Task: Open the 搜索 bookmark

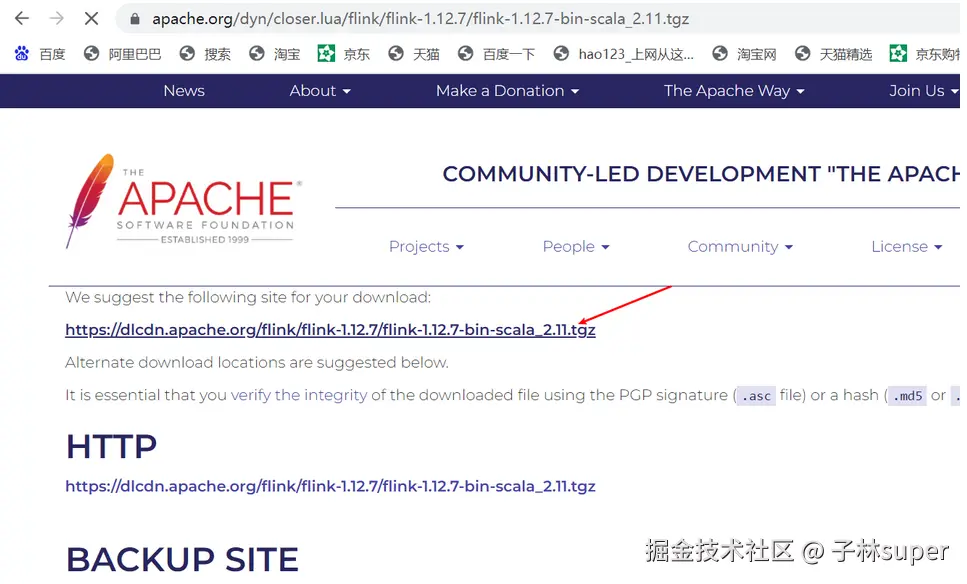Action: 205,54
